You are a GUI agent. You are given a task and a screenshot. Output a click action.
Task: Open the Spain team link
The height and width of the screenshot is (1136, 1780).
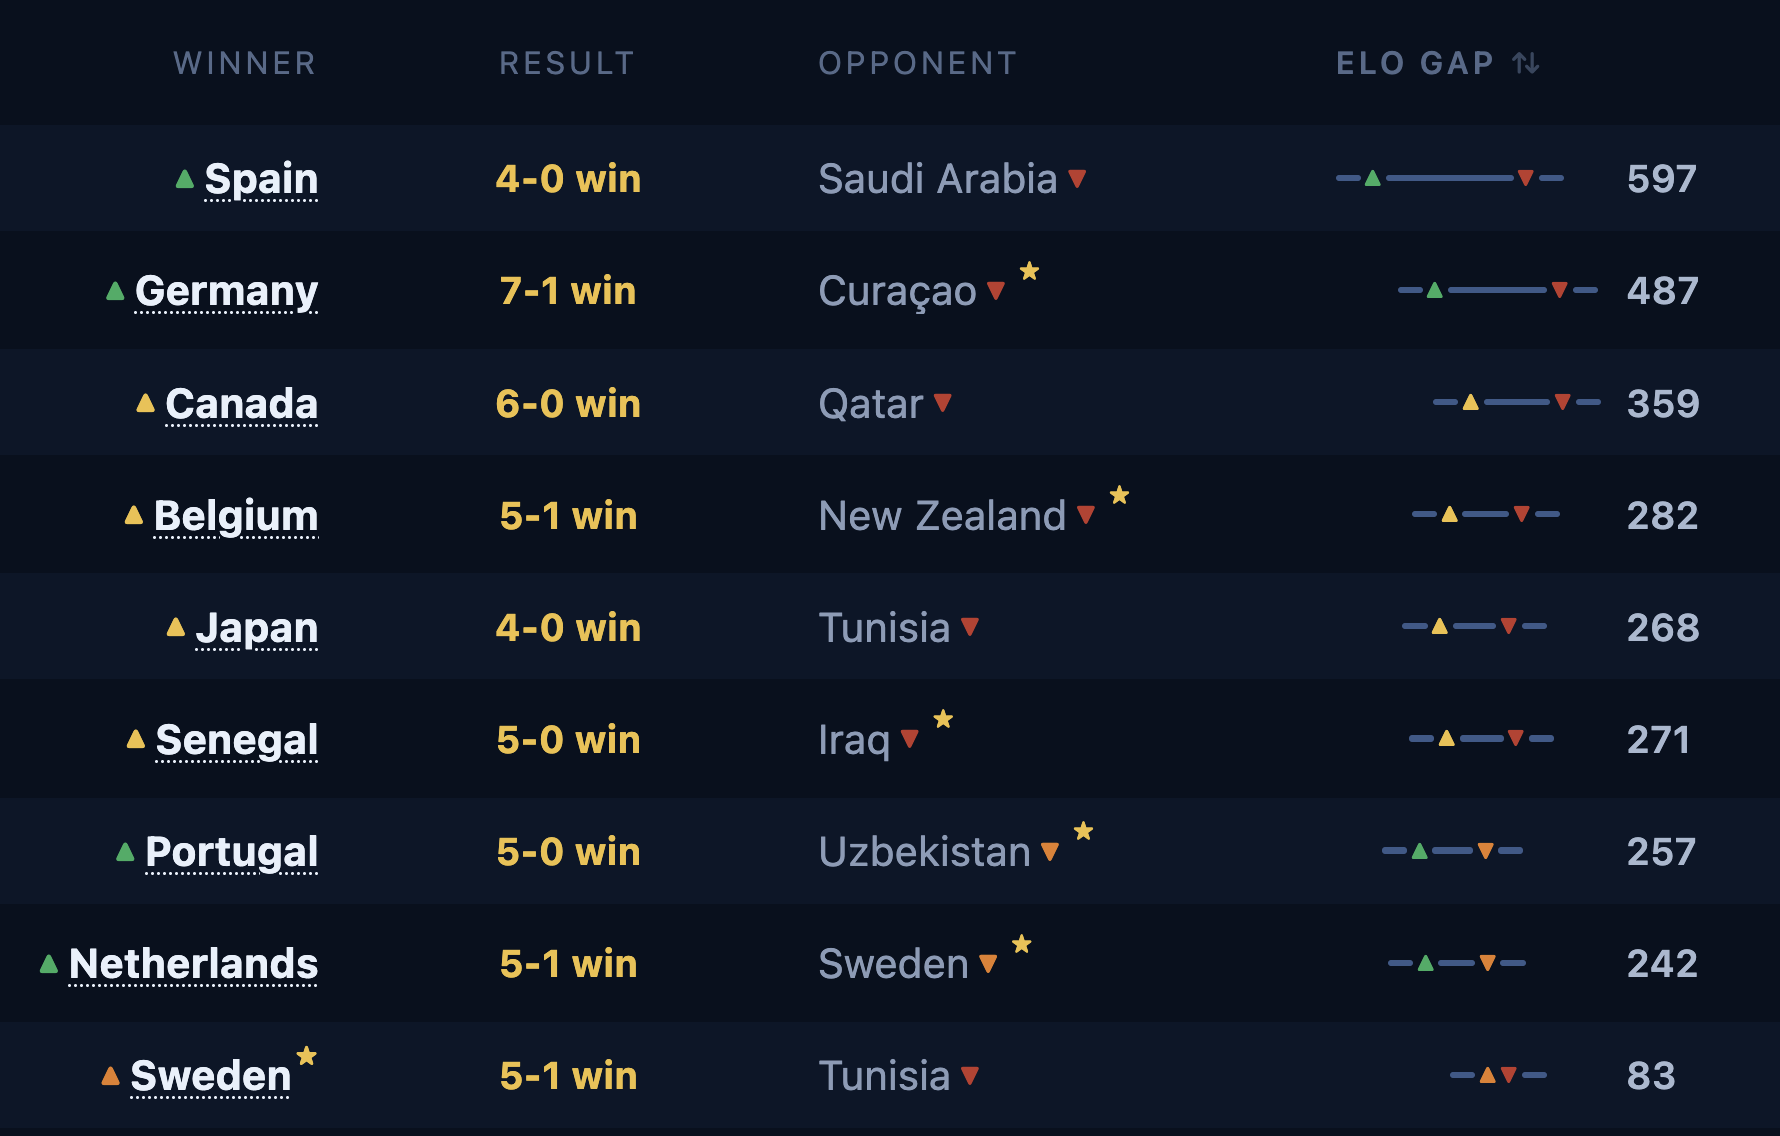coord(261,179)
